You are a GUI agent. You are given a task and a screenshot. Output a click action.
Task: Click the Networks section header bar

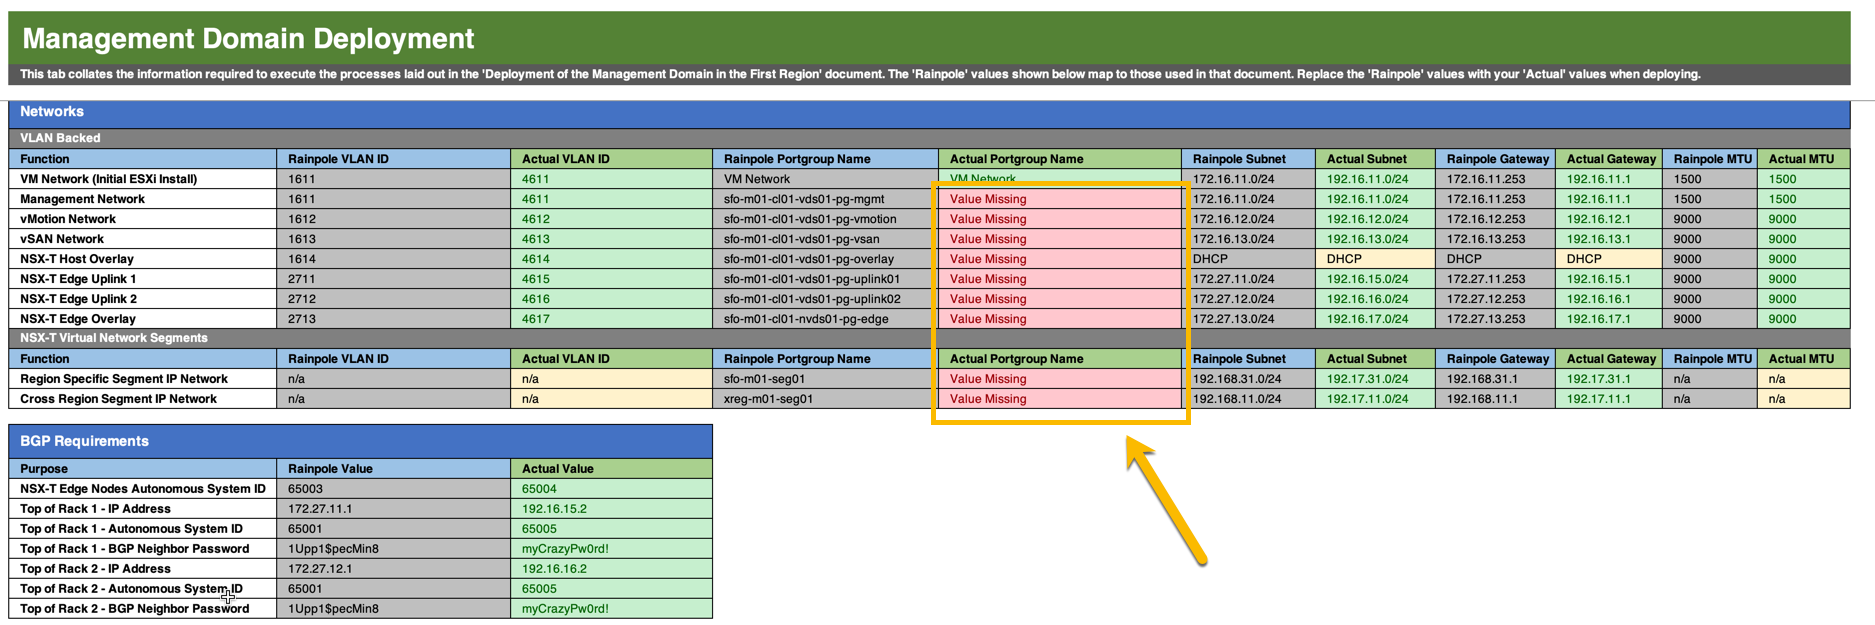(928, 112)
